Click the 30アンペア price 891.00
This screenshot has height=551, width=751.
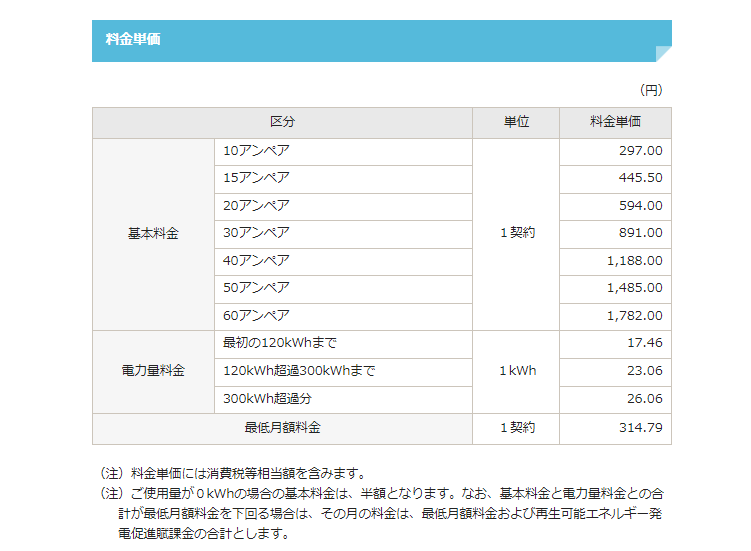[640, 233]
